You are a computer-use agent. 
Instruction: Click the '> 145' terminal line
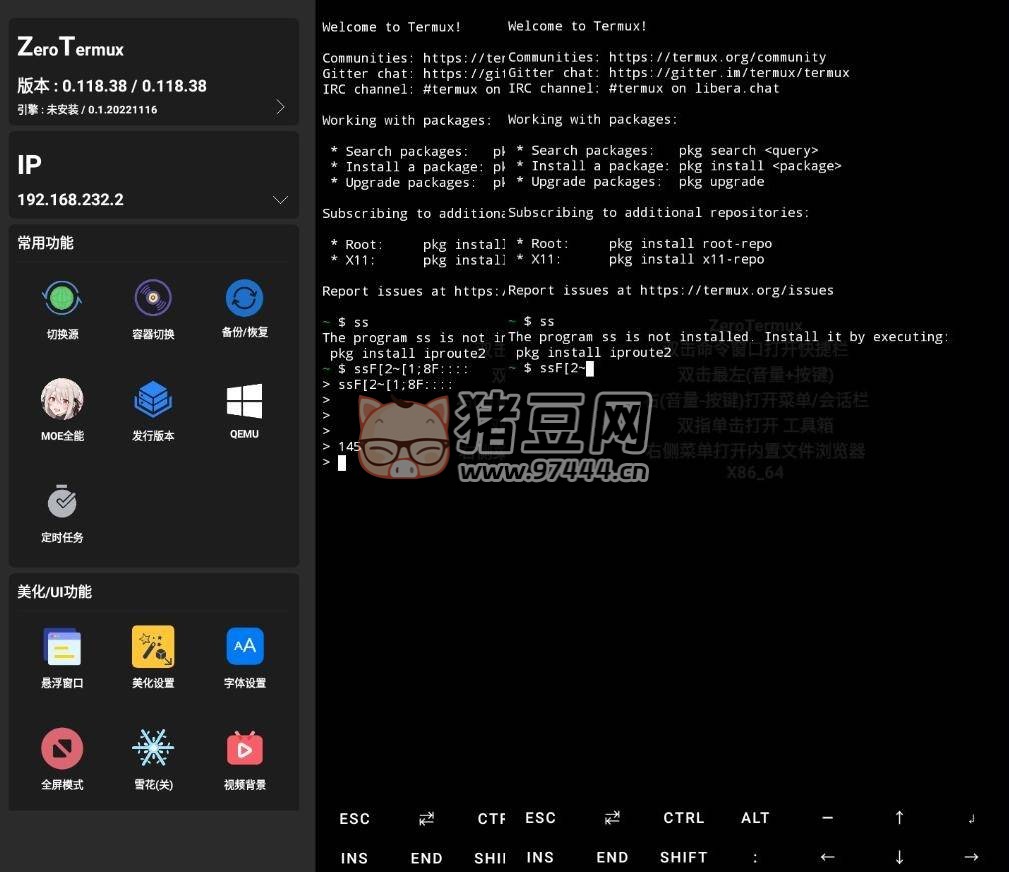pos(341,447)
